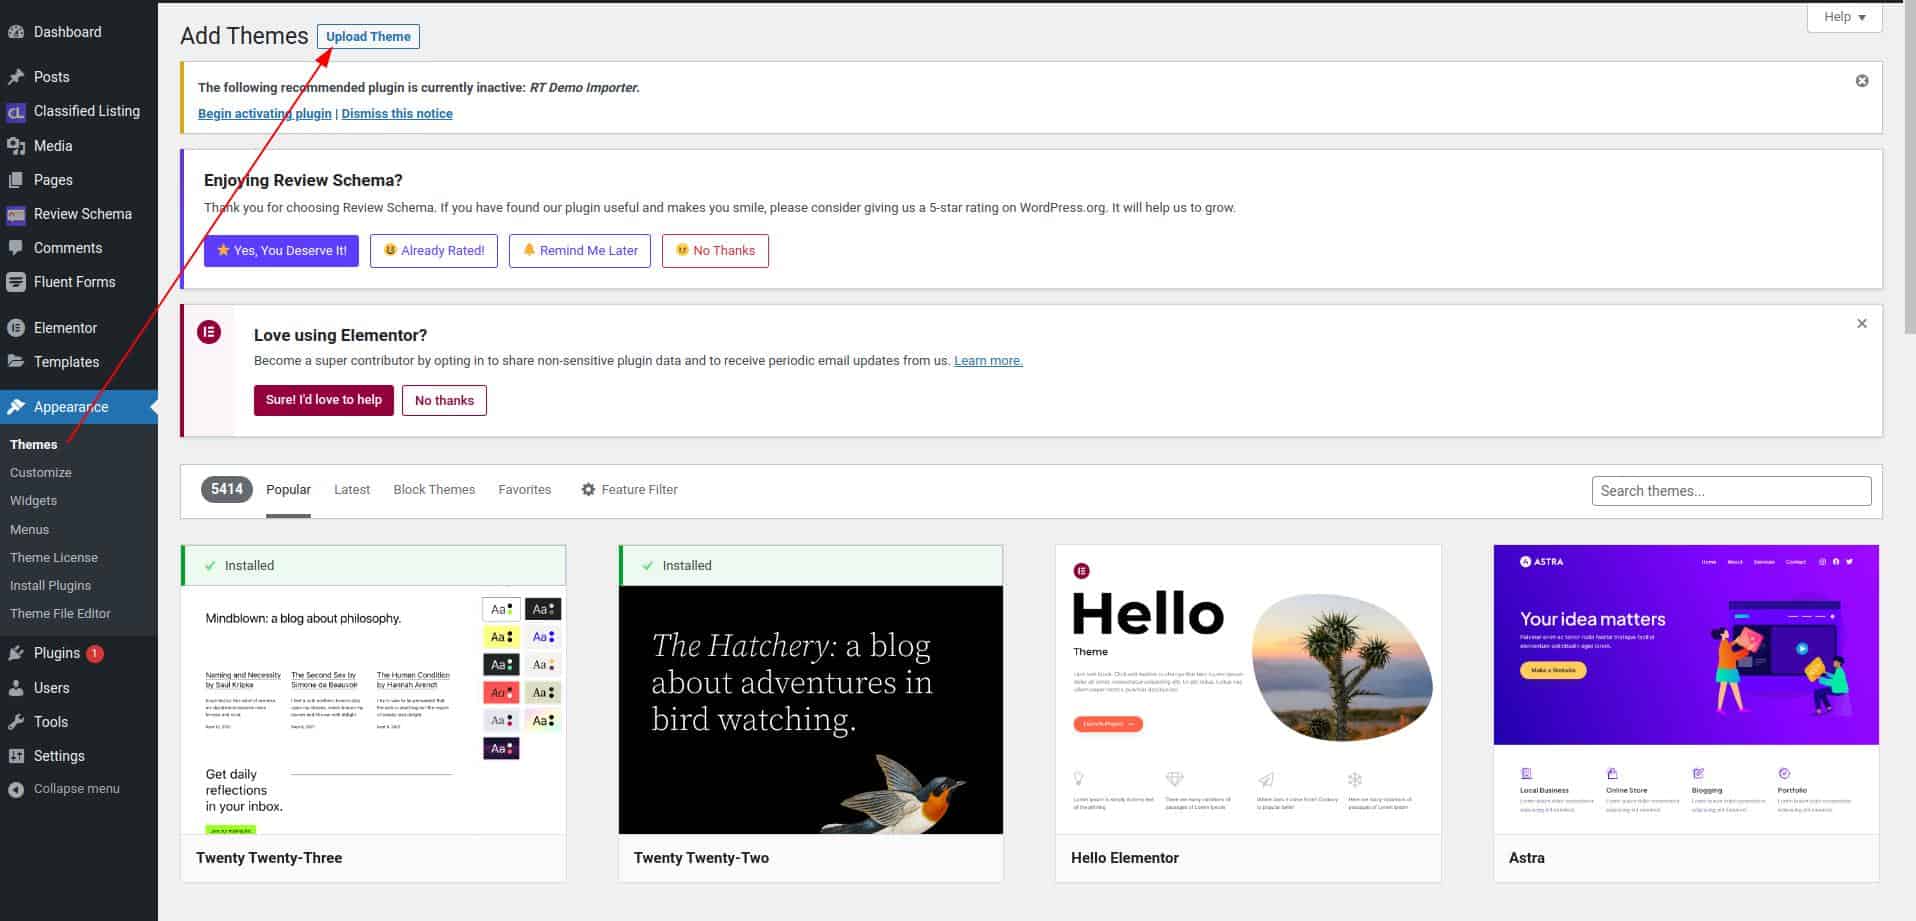Click the Classified Listing CL icon
This screenshot has height=921, width=1916.
click(x=16, y=112)
